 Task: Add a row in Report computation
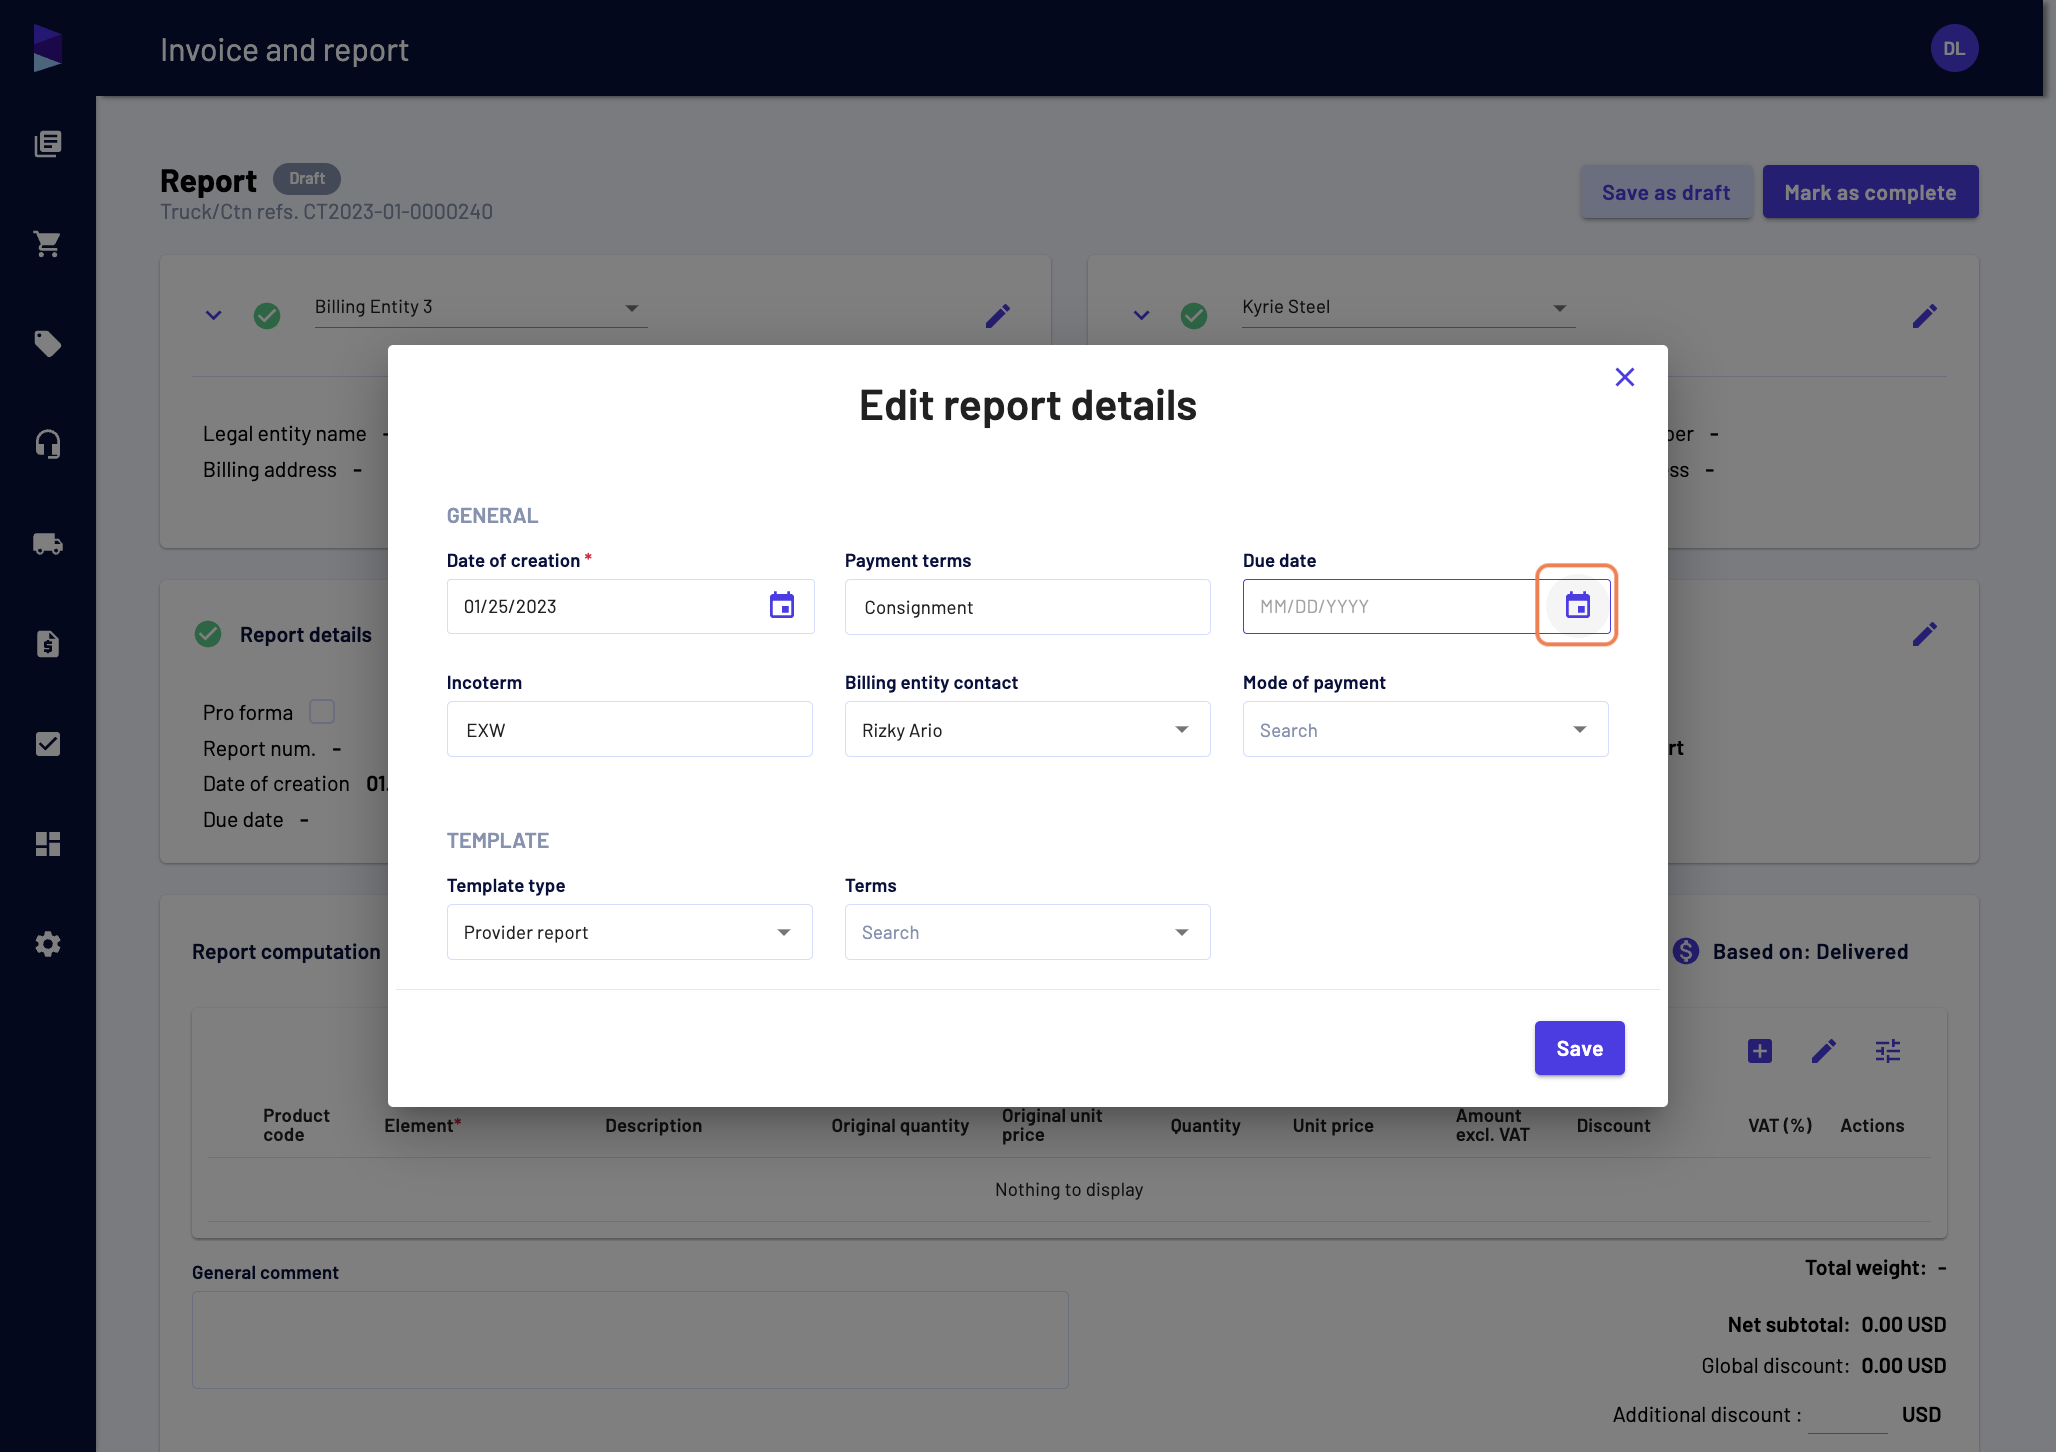tap(1760, 1051)
